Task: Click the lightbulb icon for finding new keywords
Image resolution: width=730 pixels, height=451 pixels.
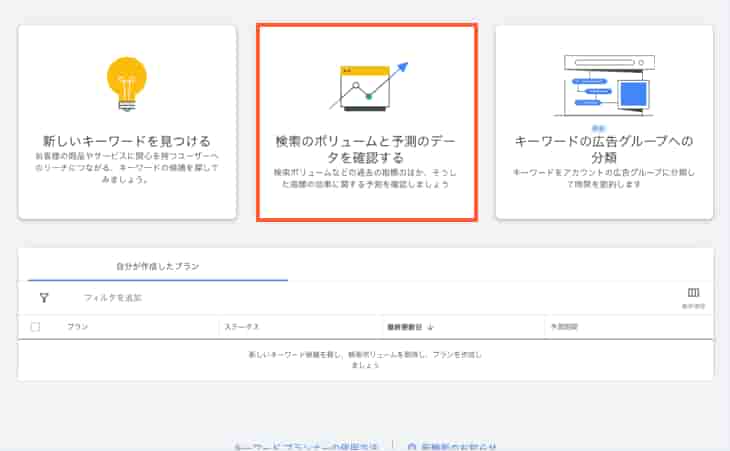Action: click(127, 83)
